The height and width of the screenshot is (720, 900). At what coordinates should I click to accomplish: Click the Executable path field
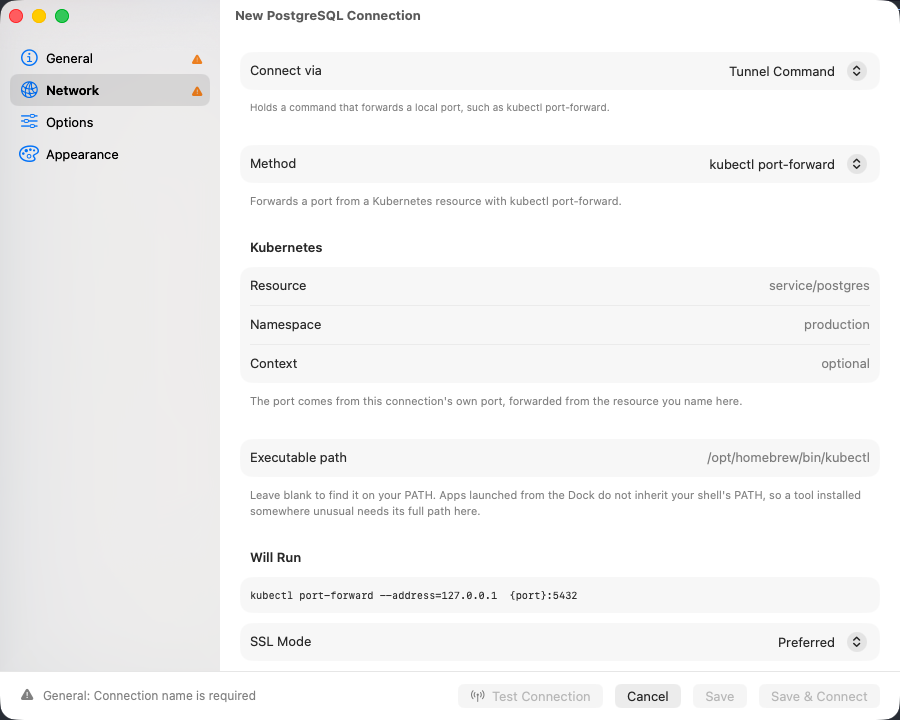coord(560,458)
